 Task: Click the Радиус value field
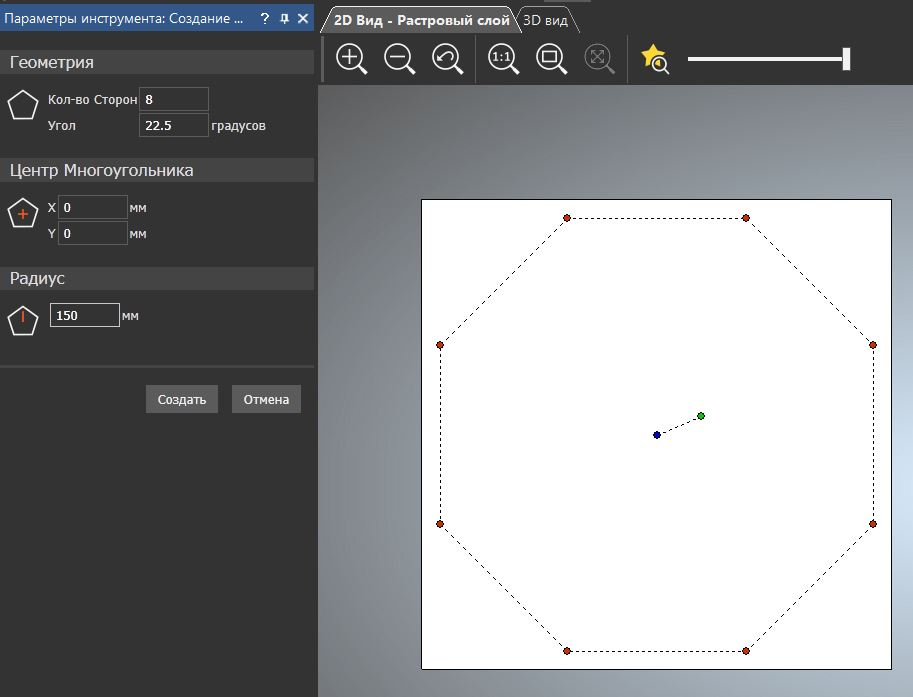click(x=85, y=315)
